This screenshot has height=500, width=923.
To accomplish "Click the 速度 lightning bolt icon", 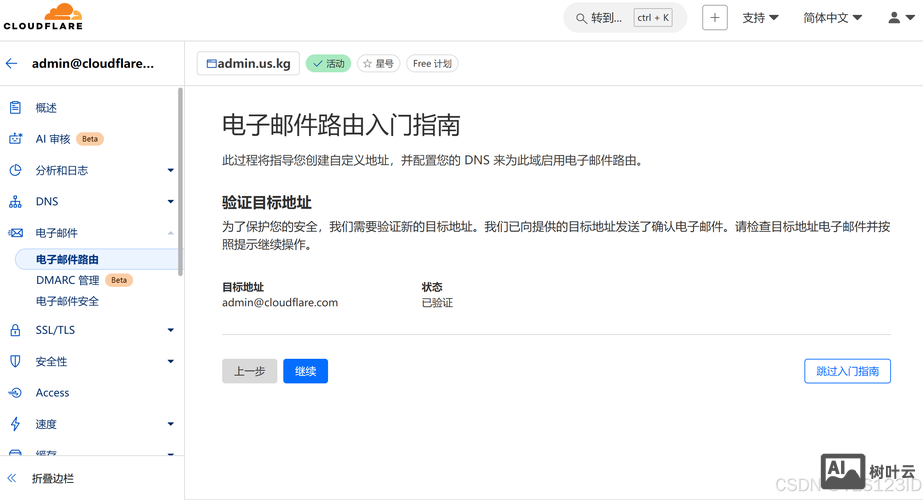I will point(15,424).
